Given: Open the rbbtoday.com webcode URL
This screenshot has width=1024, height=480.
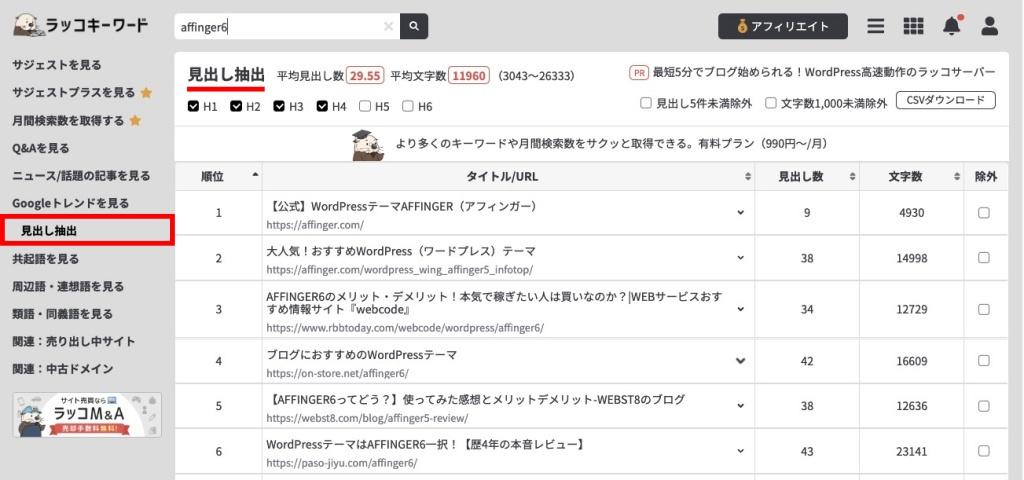Looking at the screenshot, I should click(405, 328).
